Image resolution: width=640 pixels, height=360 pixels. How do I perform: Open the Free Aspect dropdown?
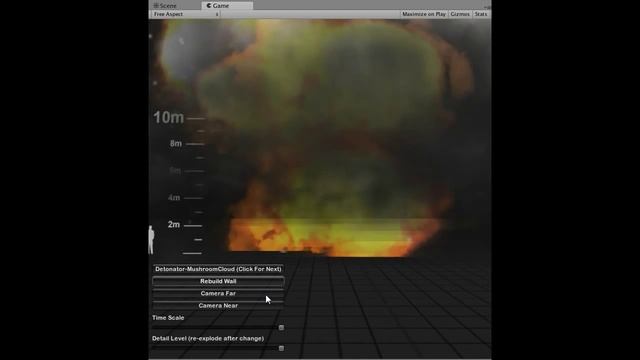point(186,14)
